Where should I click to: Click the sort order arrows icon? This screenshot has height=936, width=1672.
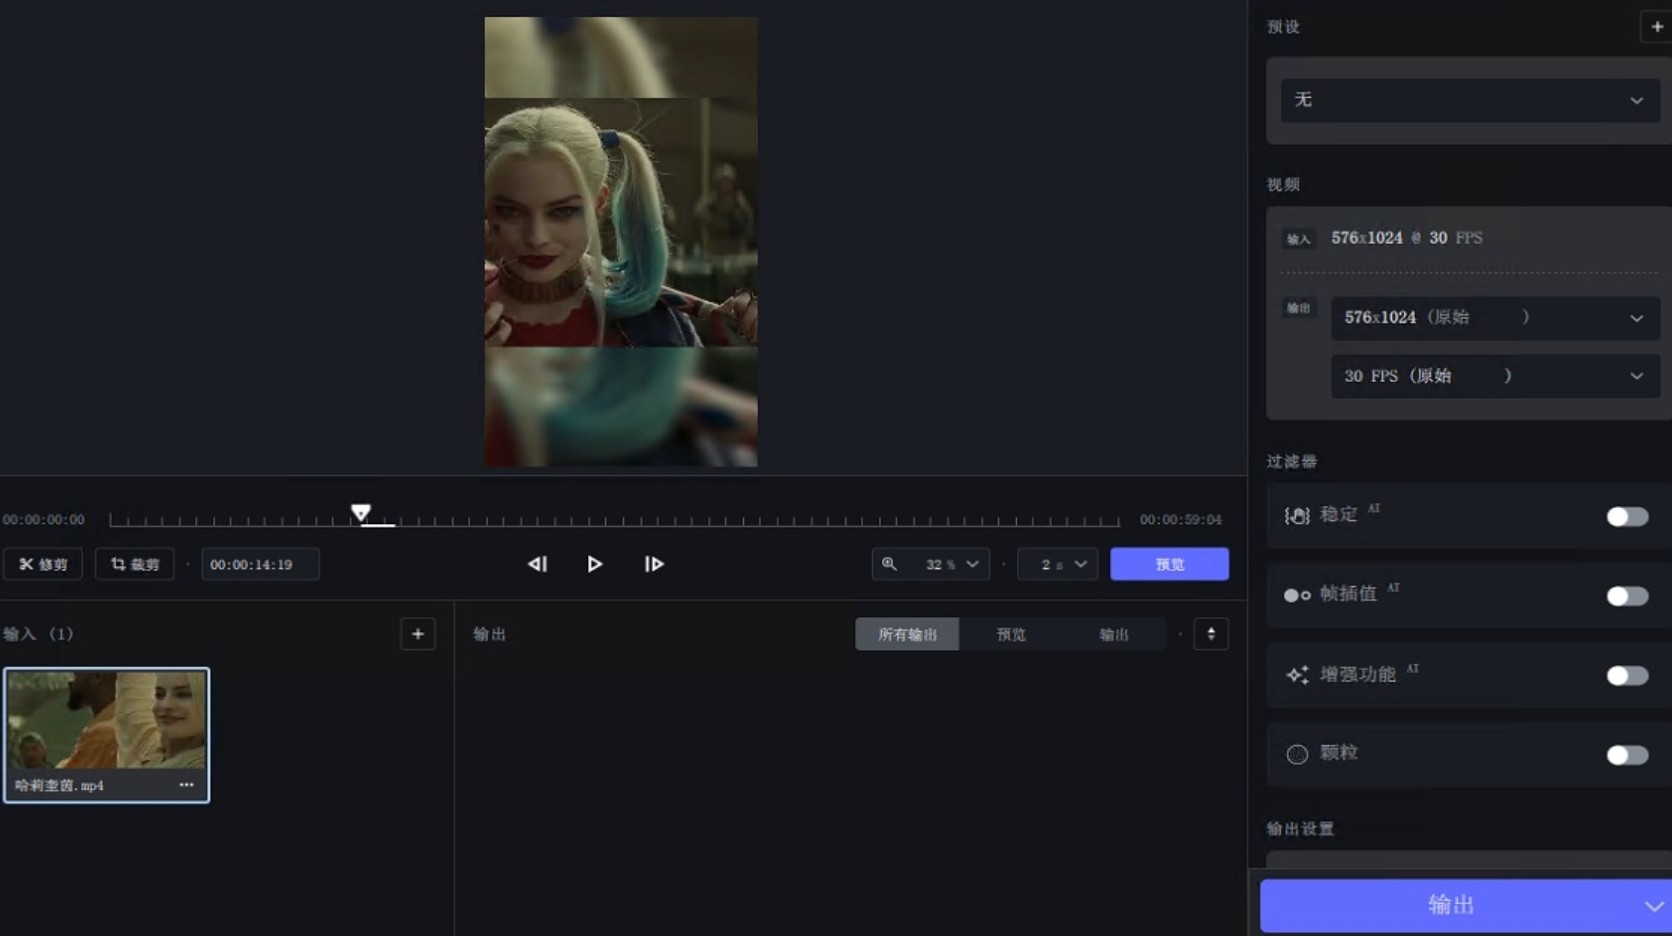tap(1211, 634)
